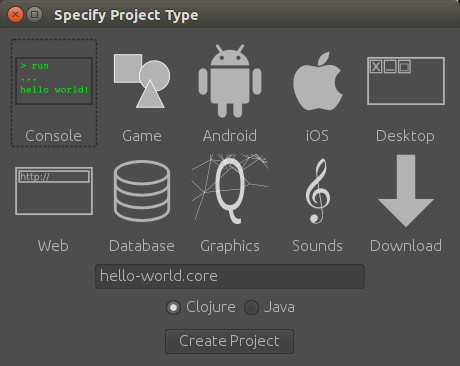Click the Create Project button
The height and width of the screenshot is (366, 460).
229,341
